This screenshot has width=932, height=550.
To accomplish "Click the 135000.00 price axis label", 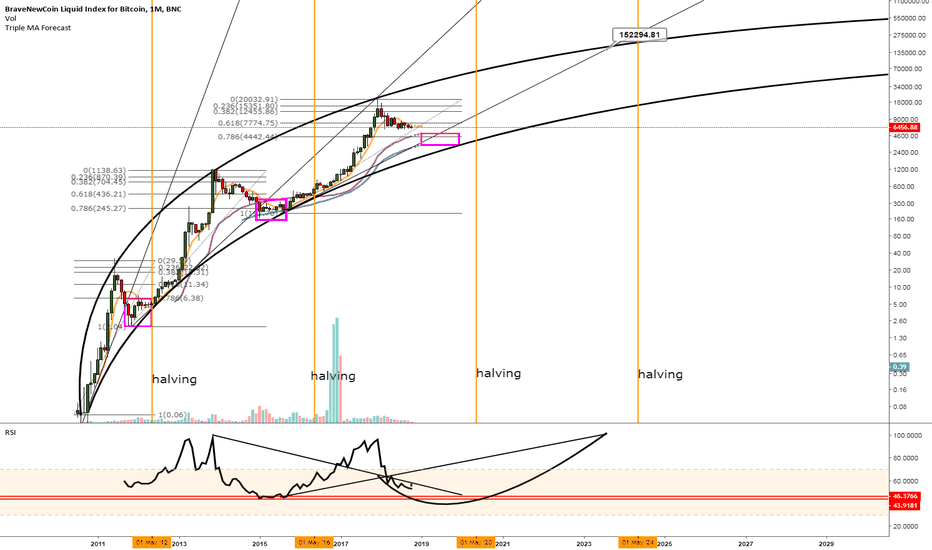I will click(911, 53).
